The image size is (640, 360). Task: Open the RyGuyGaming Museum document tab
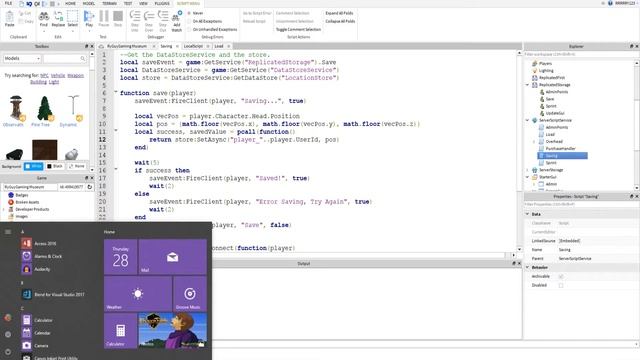tap(127, 46)
